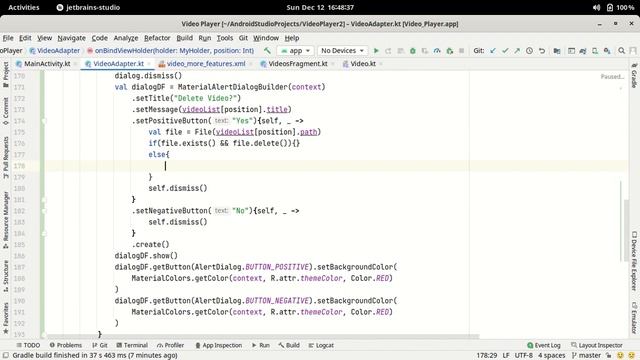This screenshot has width=640, height=360.
Task: Click the Debug app bug icon
Action: [x=413, y=51]
